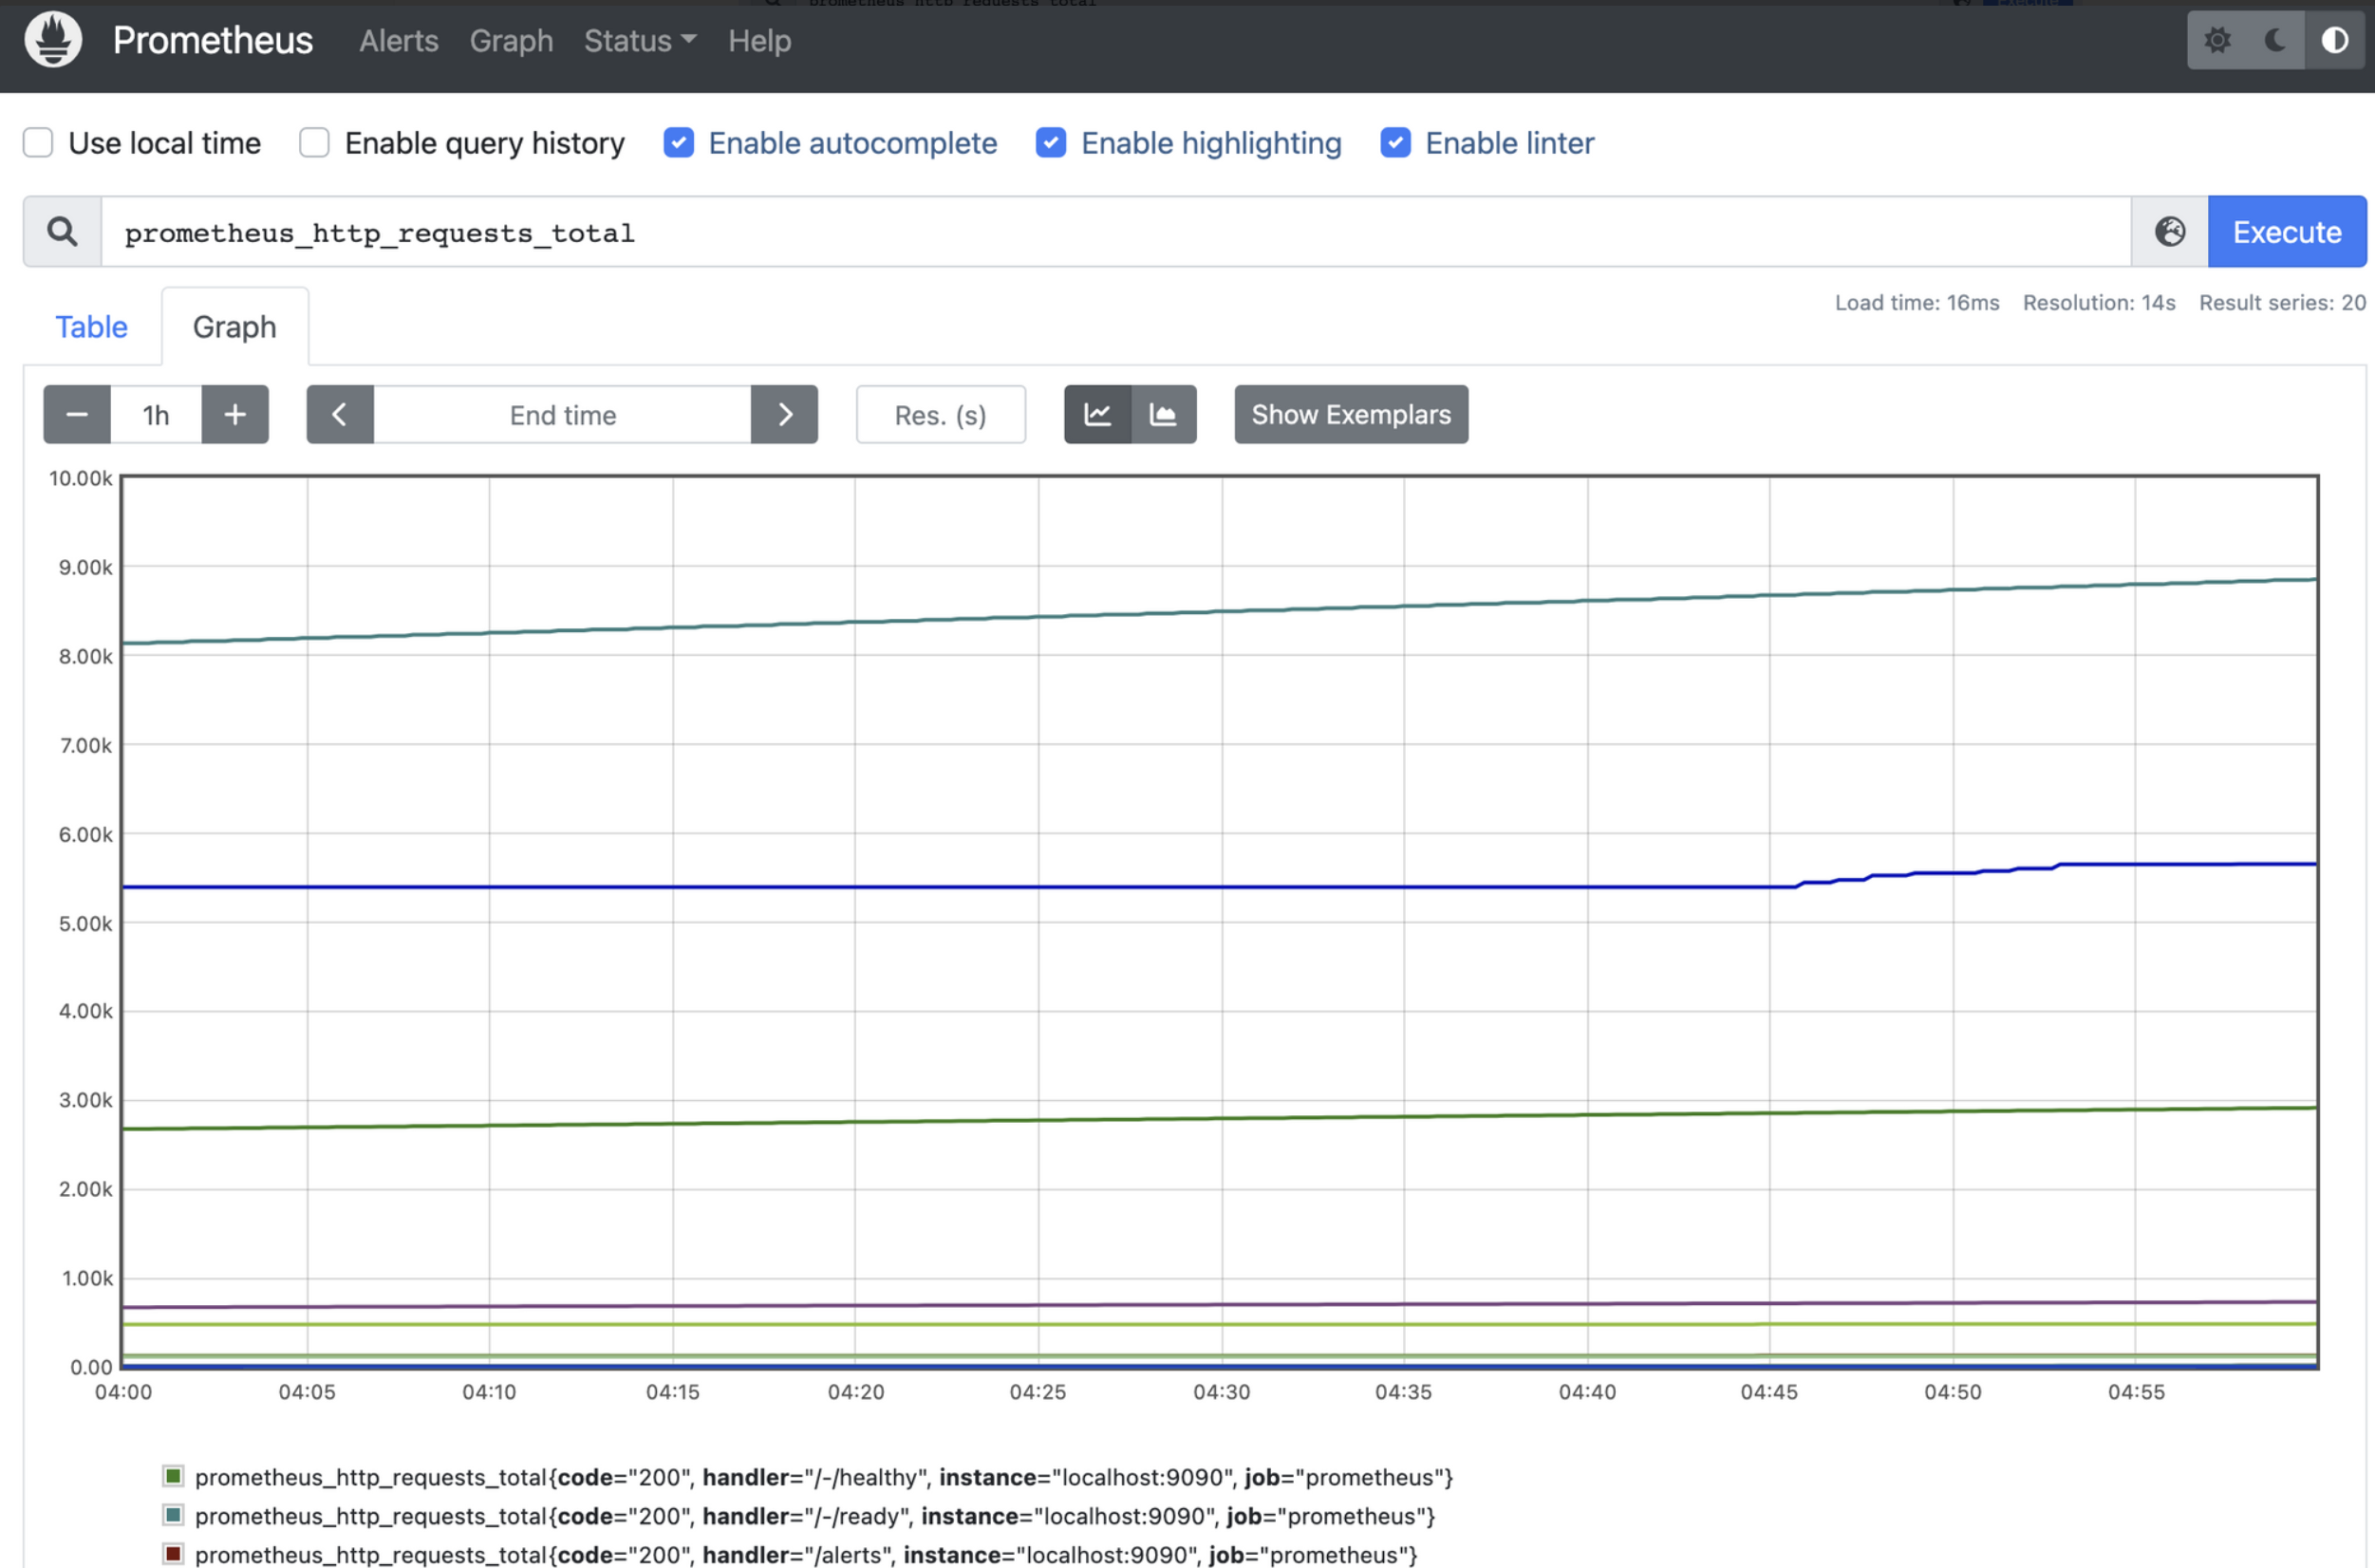Toggle the /-/healthy series green swatch
This screenshot has width=2375, height=1568.
tap(173, 1476)
